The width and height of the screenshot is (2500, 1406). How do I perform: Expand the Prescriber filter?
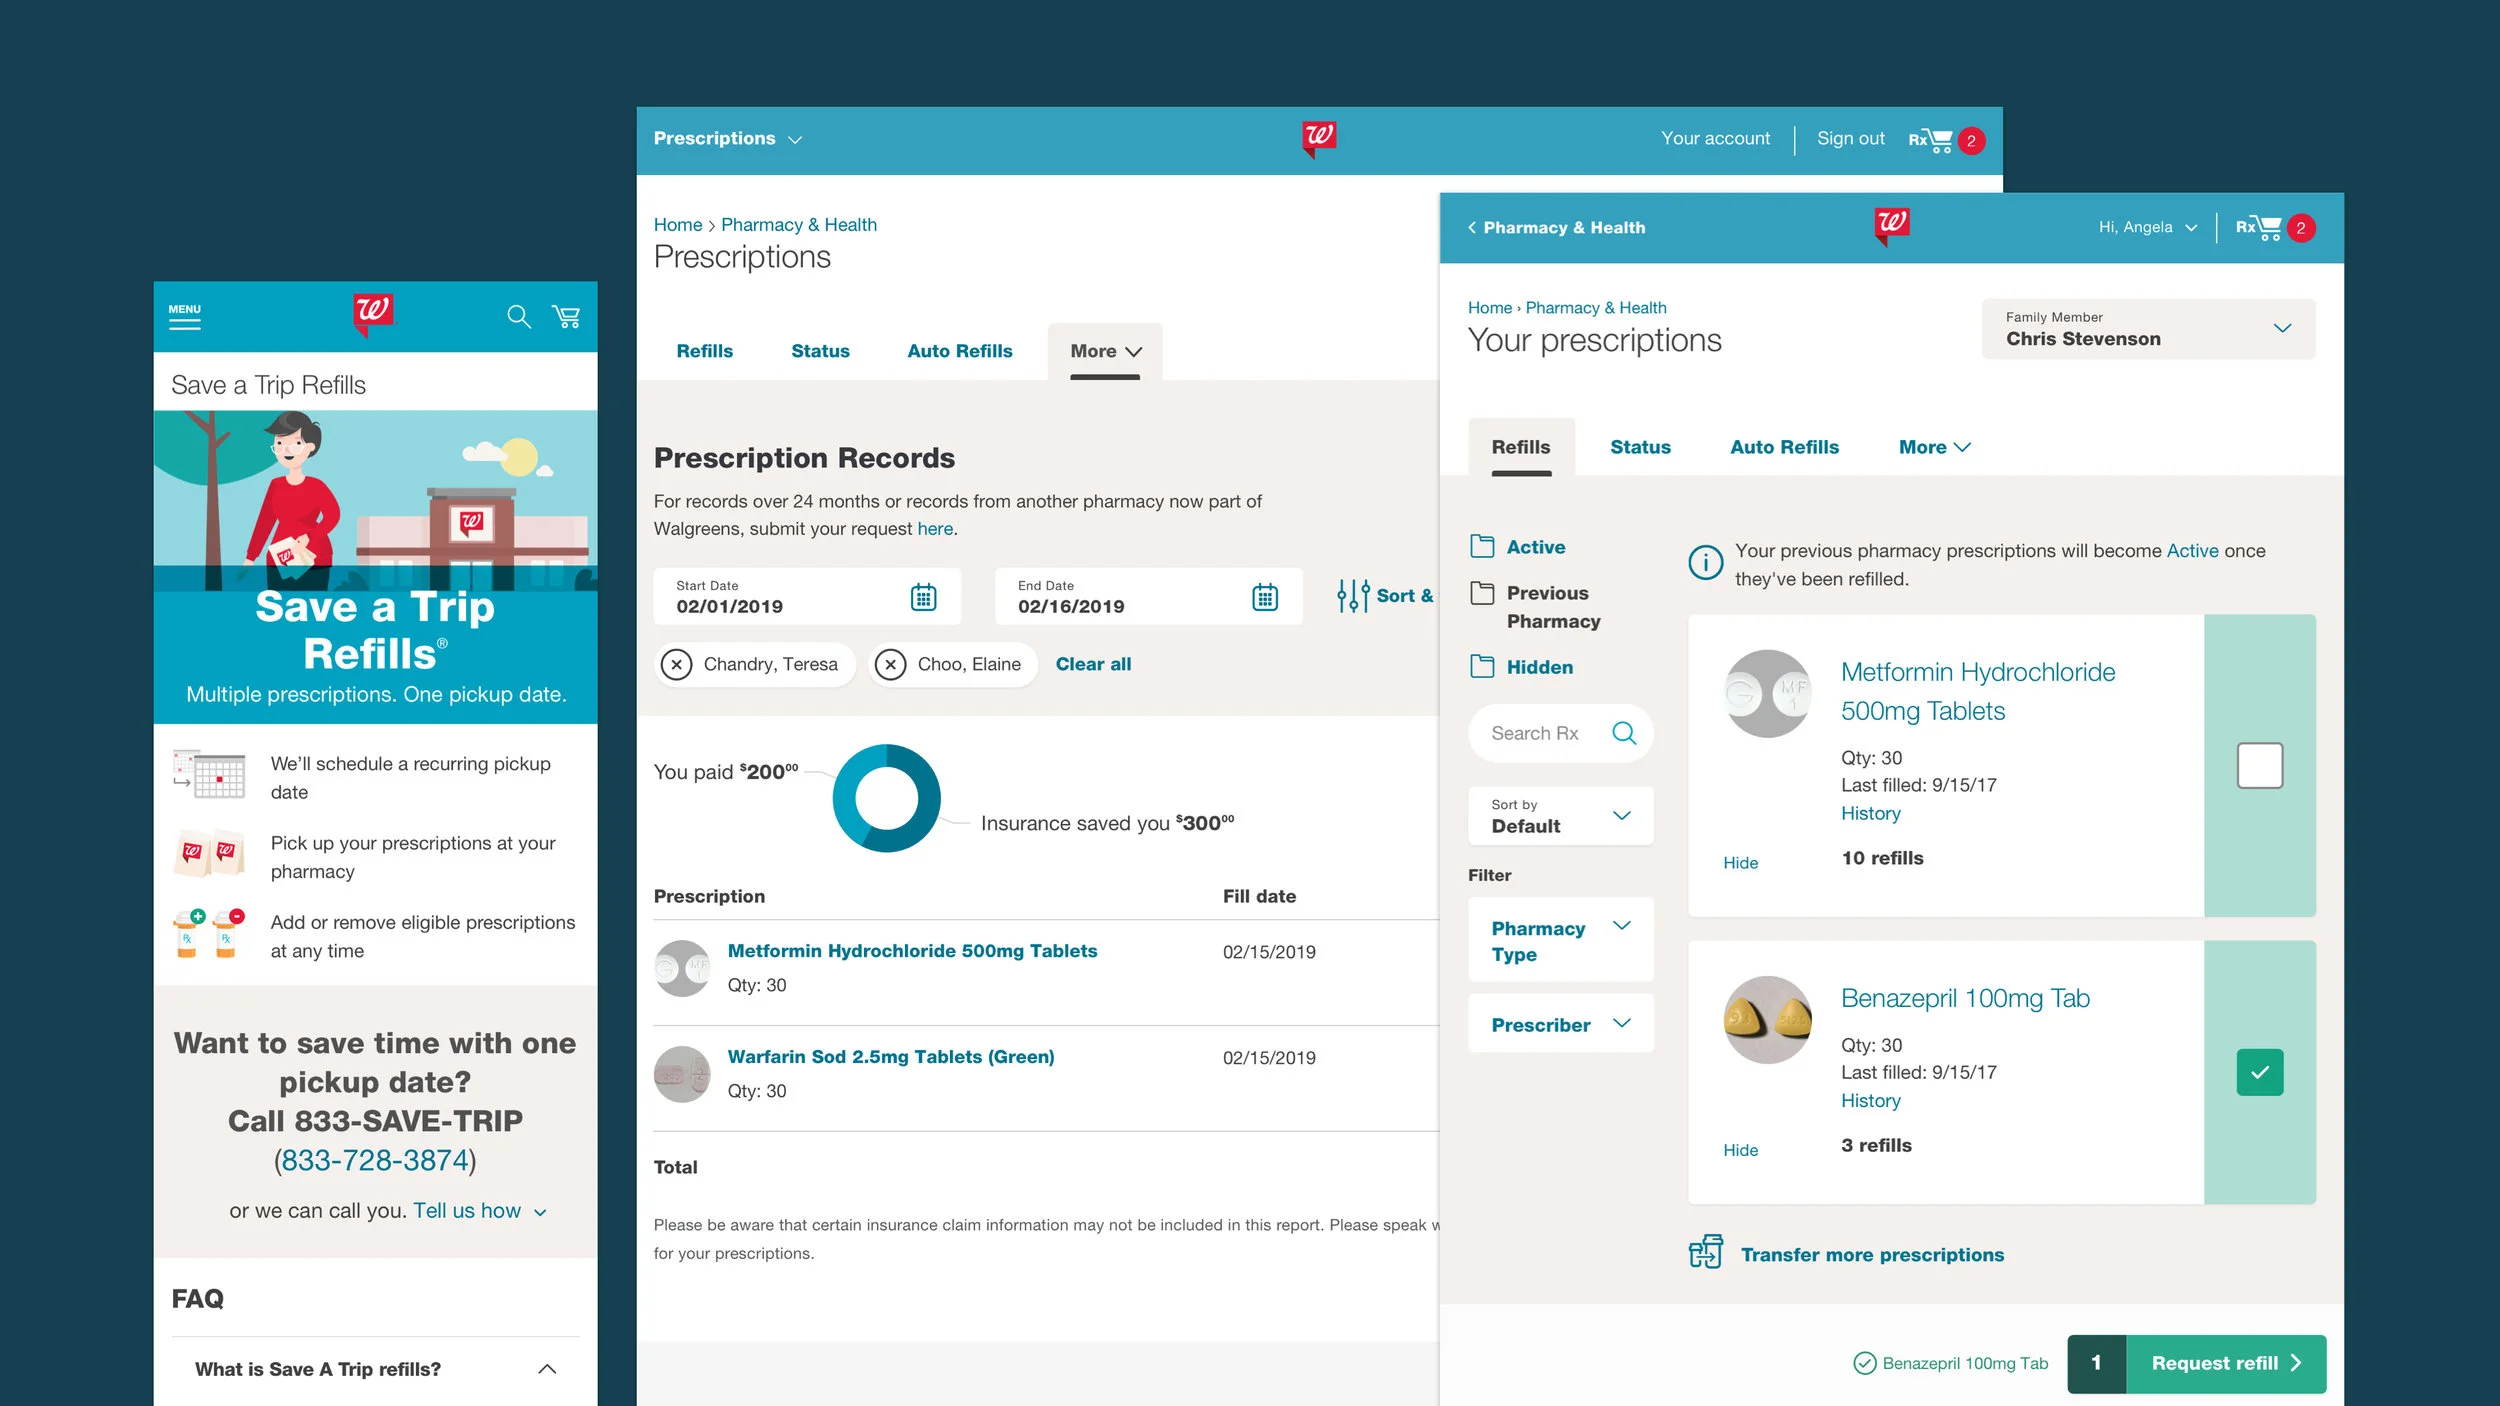(1560, 1024)
